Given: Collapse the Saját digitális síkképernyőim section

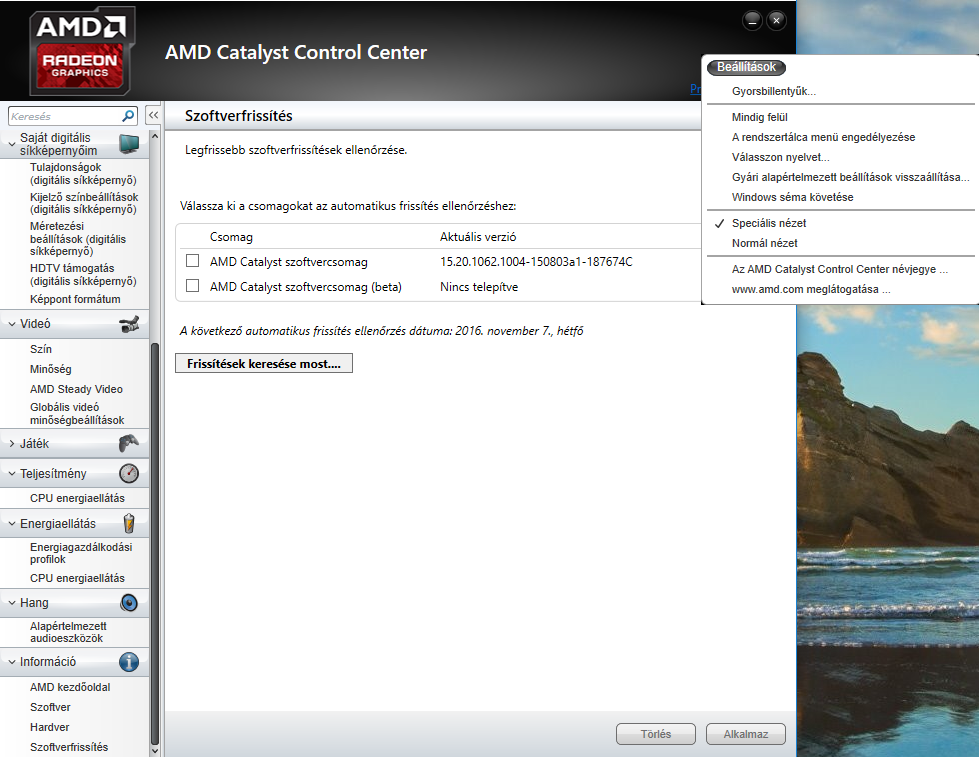Looking at the screenshot, I should click(x=12, y=144).
